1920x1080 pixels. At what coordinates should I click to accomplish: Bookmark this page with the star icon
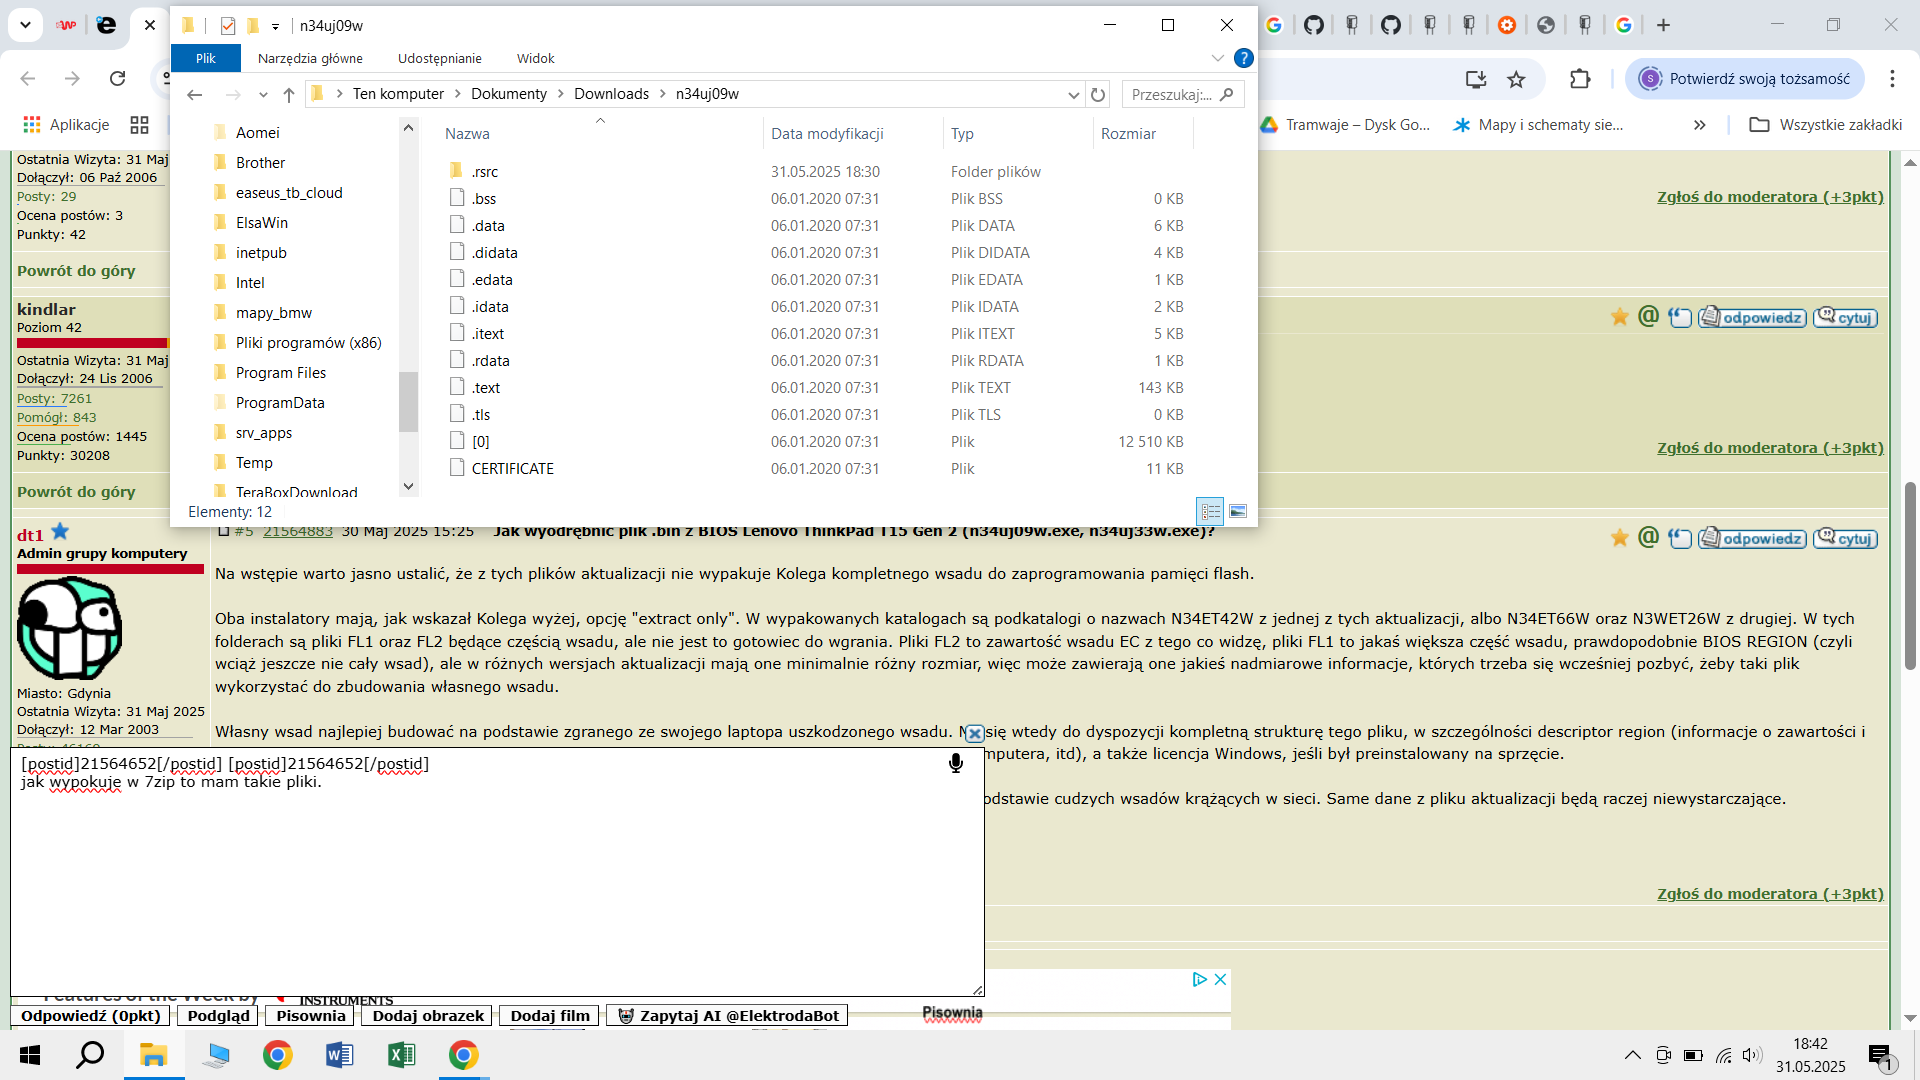click(1517, 79)
